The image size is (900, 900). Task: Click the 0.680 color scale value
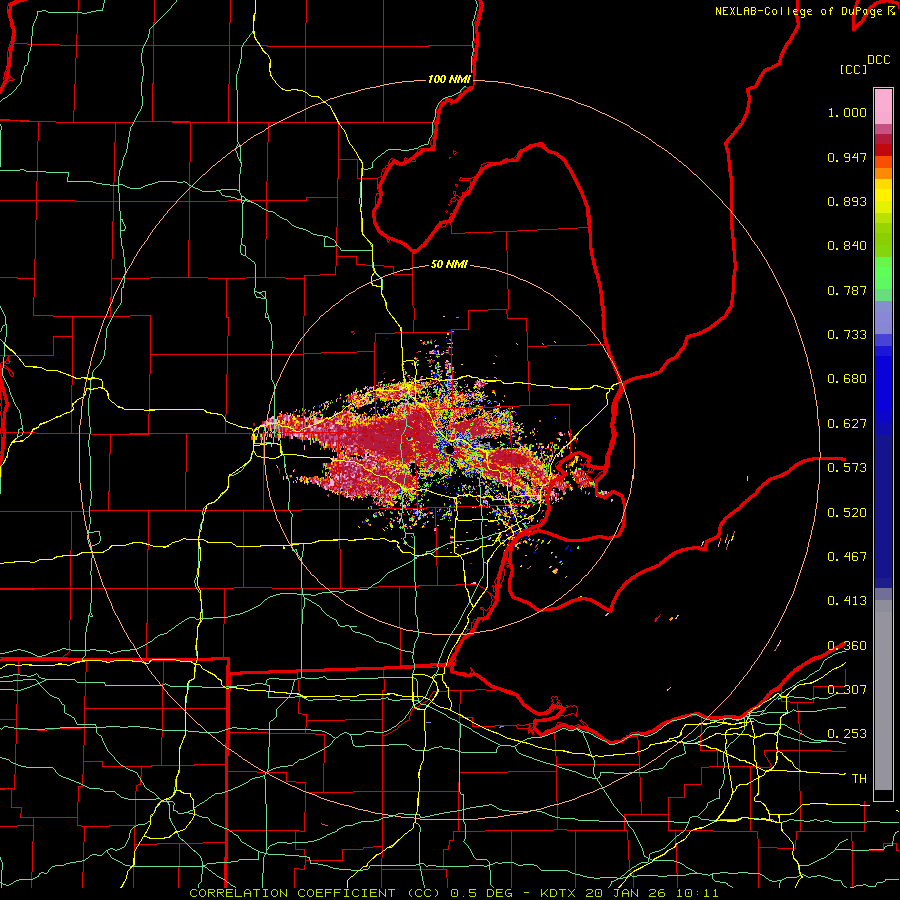coord(847,379)
